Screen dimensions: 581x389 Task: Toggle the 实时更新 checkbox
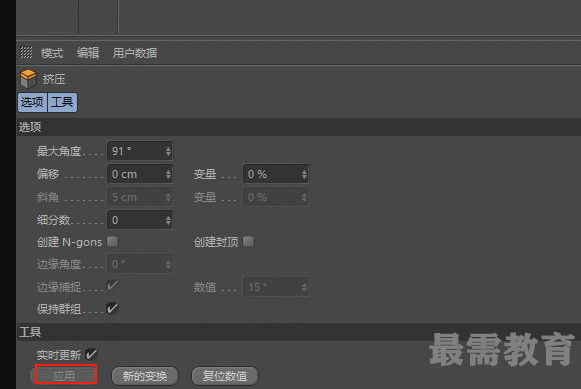(91, 355)
